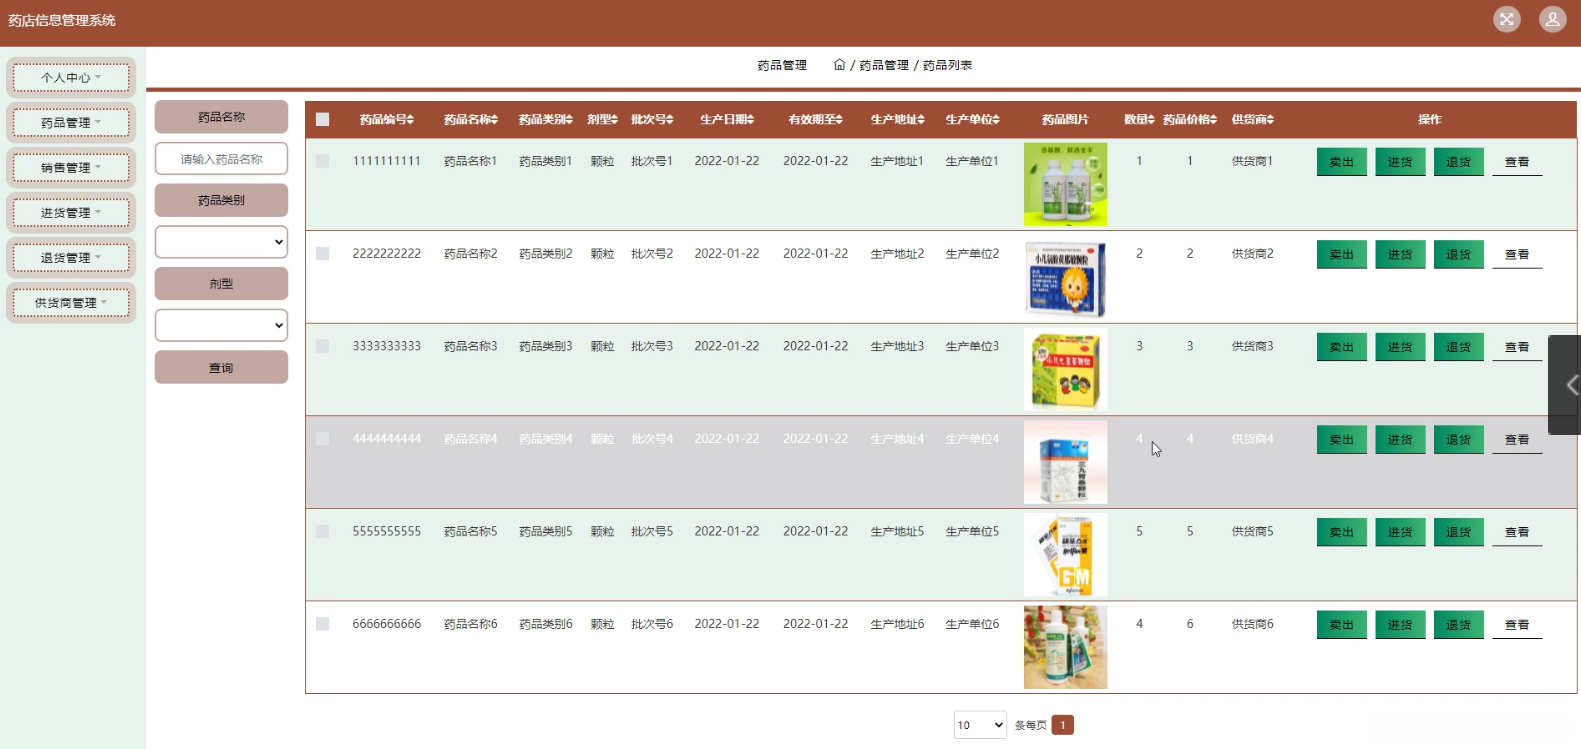The image size is (1581, 749).
Task: Tick the checkbox for row 3333333333
Action: click(322, 346)
